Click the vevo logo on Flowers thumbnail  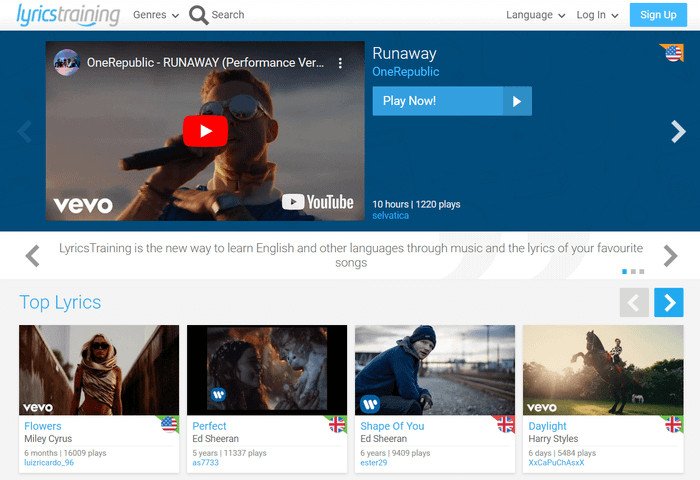[x=38, y=408]
